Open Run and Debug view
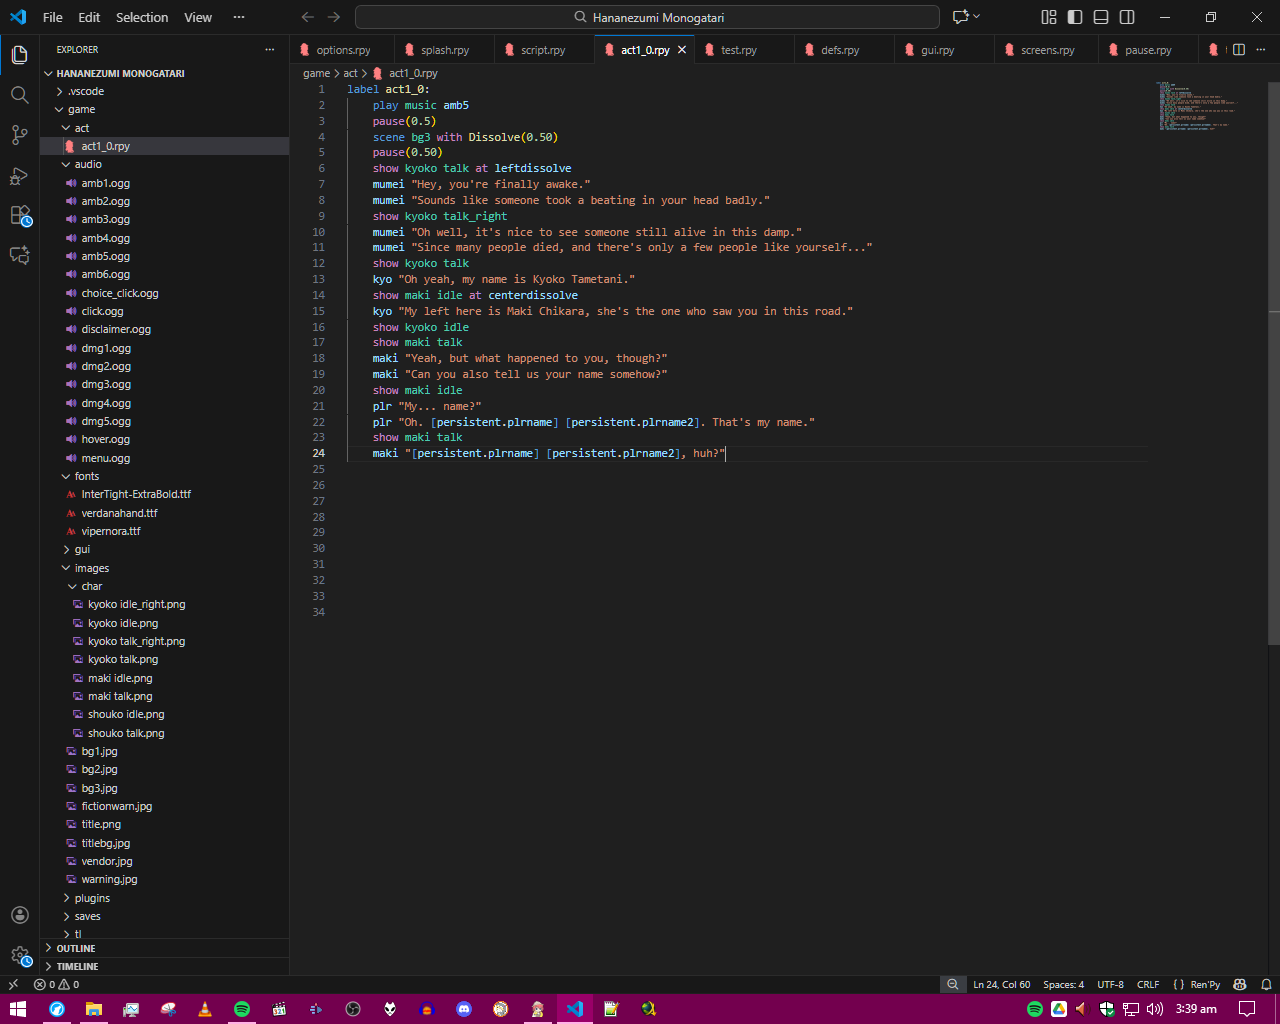1280x1024 pixels. [19, 176]
